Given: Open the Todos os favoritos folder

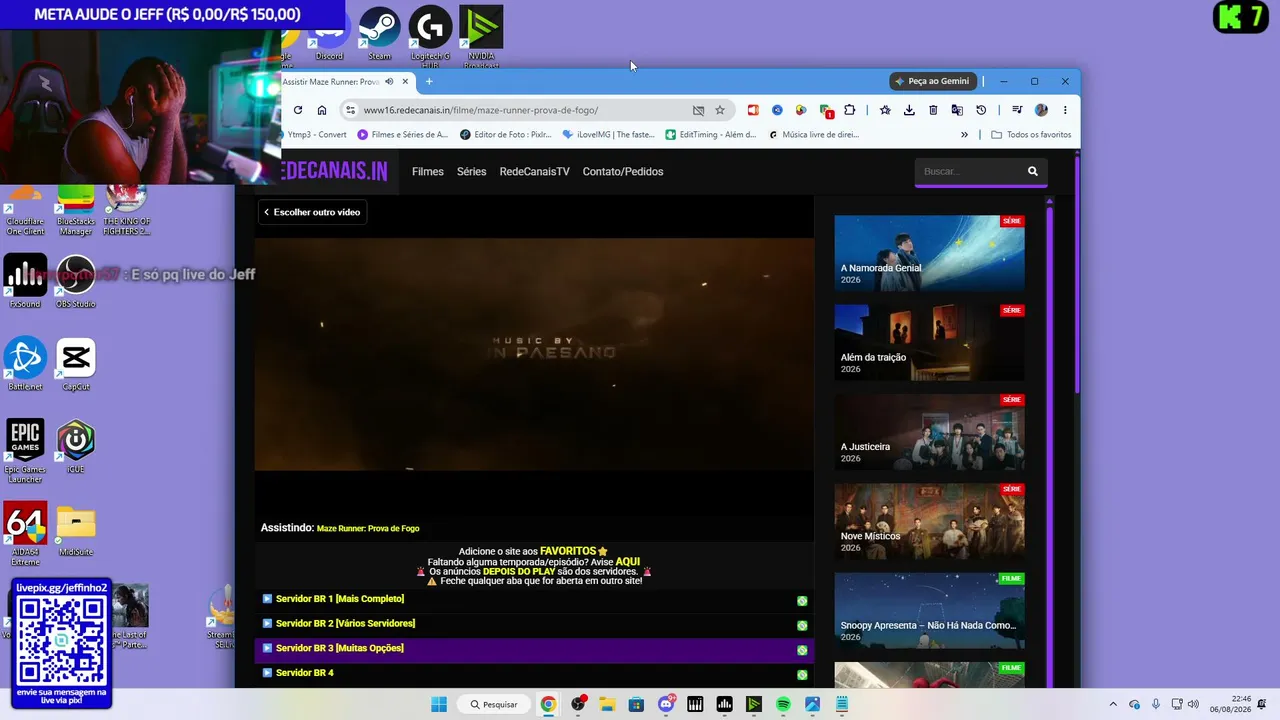Looking at the screenshot, I should coord(1031,134).
